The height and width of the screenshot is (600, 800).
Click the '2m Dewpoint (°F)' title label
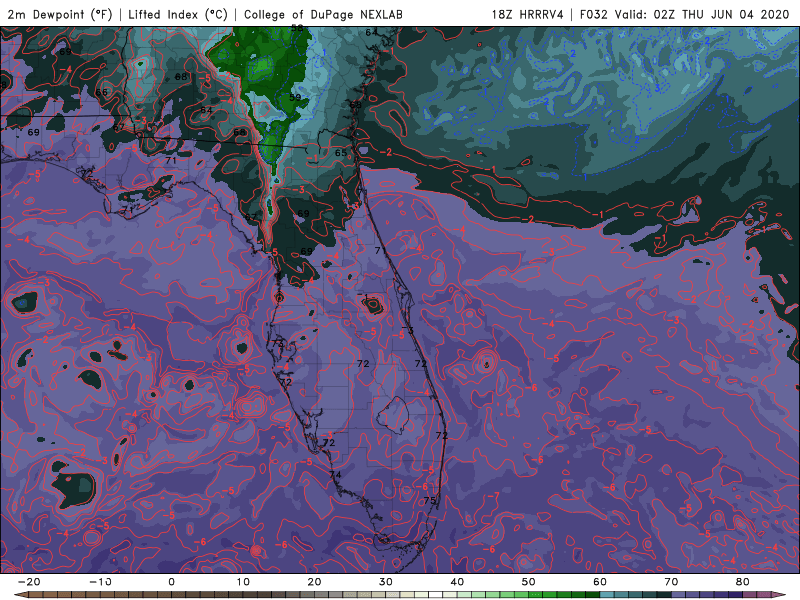tap(60, 14)
